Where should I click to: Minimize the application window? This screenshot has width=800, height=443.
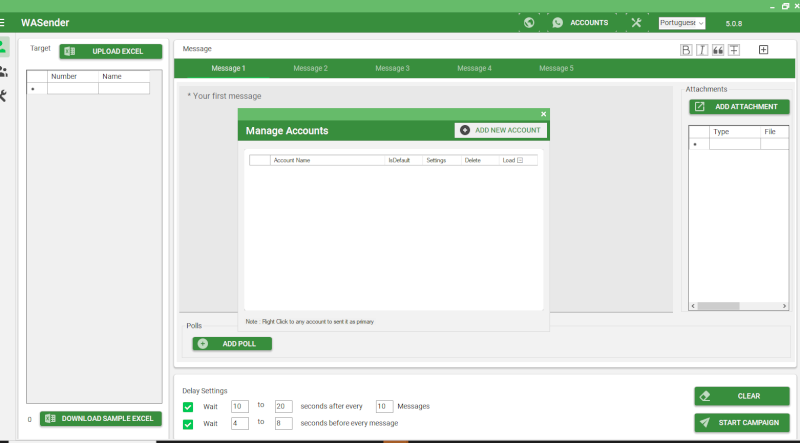pos(773,7)
